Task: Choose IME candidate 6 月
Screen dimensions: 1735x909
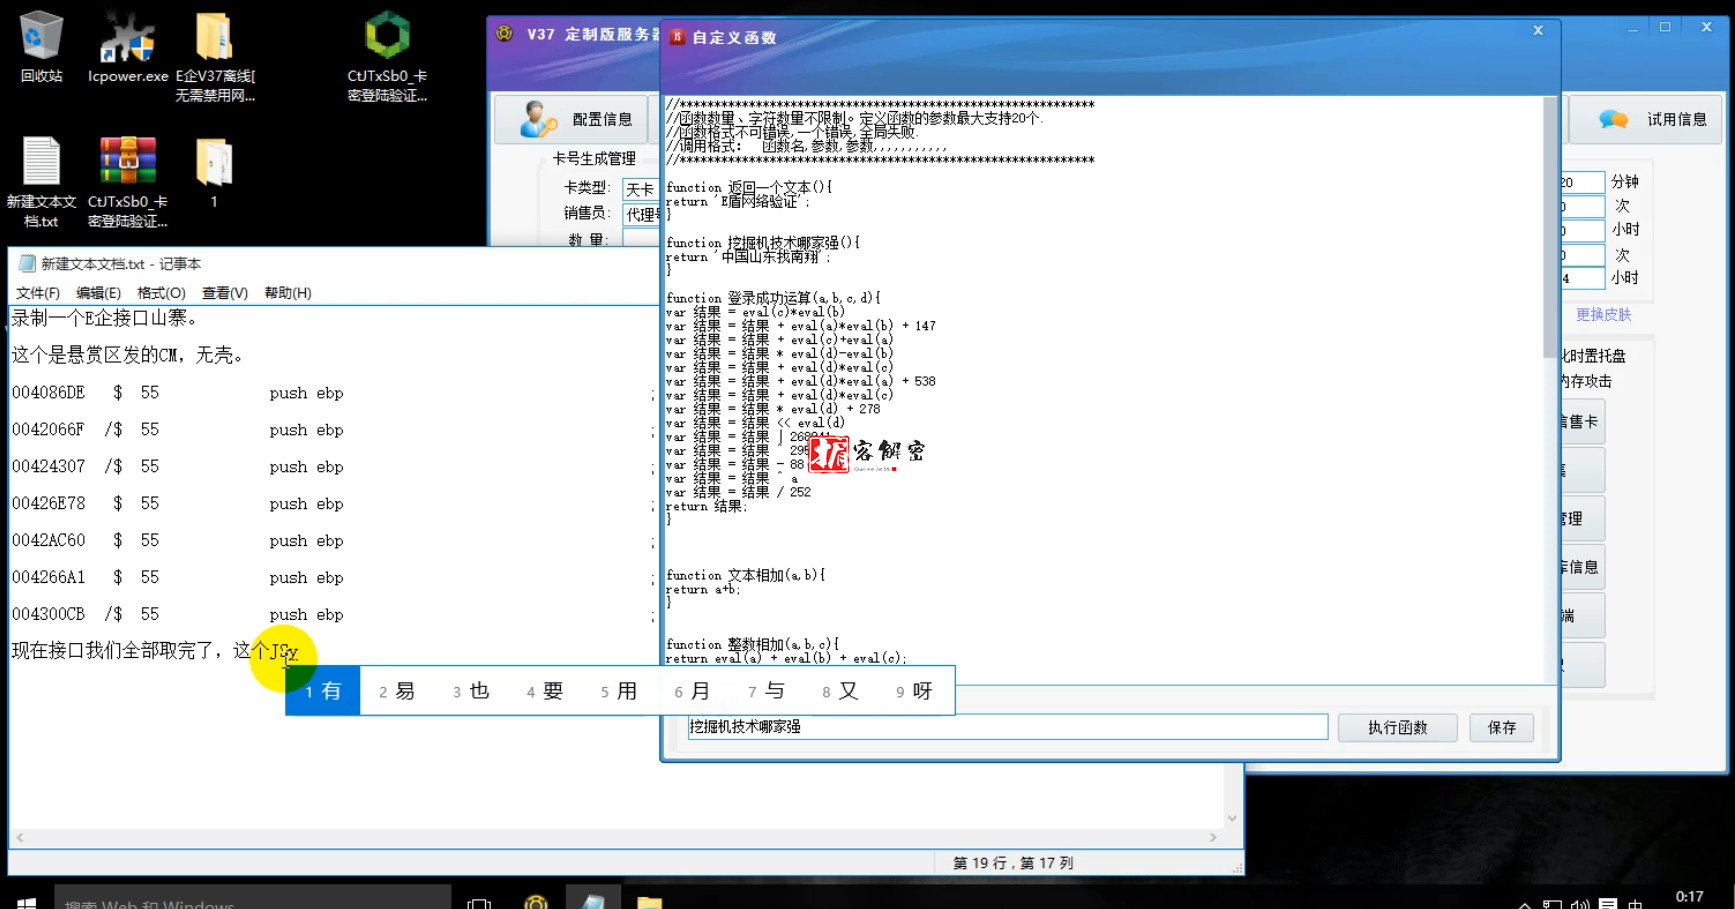Action: click(692, 691)
